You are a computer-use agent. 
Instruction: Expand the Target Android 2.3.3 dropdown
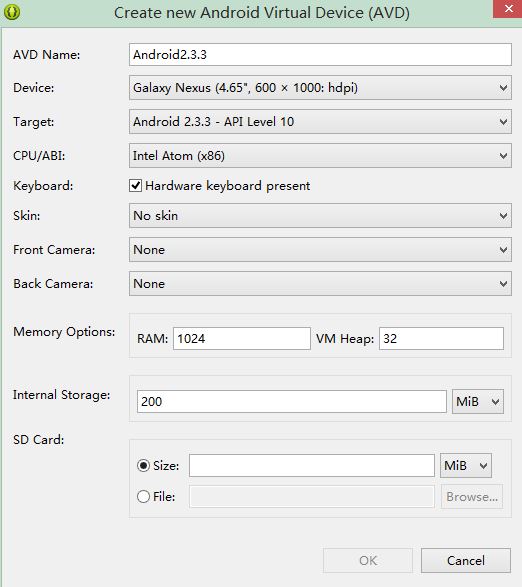[x=320, y=122]
